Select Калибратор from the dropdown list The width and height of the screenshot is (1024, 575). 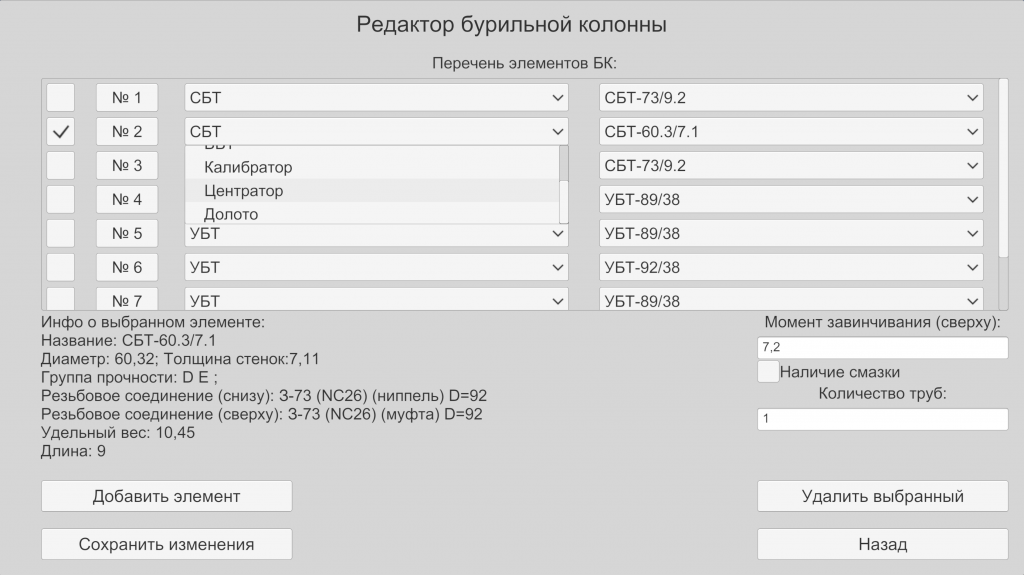[248, 167]
